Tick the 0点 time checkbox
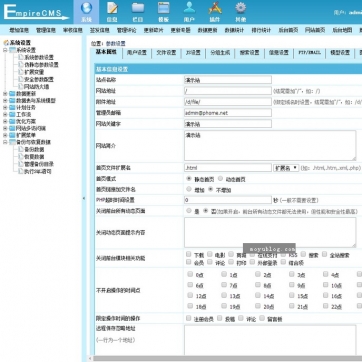The width and height of the screenshot is (362, 362). pyautogui.click(x=190, y=274)
